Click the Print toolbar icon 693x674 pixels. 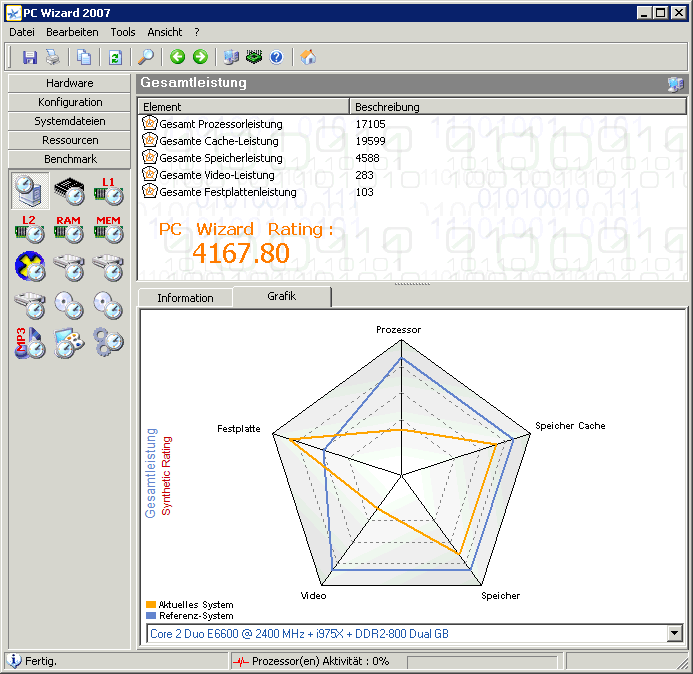click(x=53, y=57)
